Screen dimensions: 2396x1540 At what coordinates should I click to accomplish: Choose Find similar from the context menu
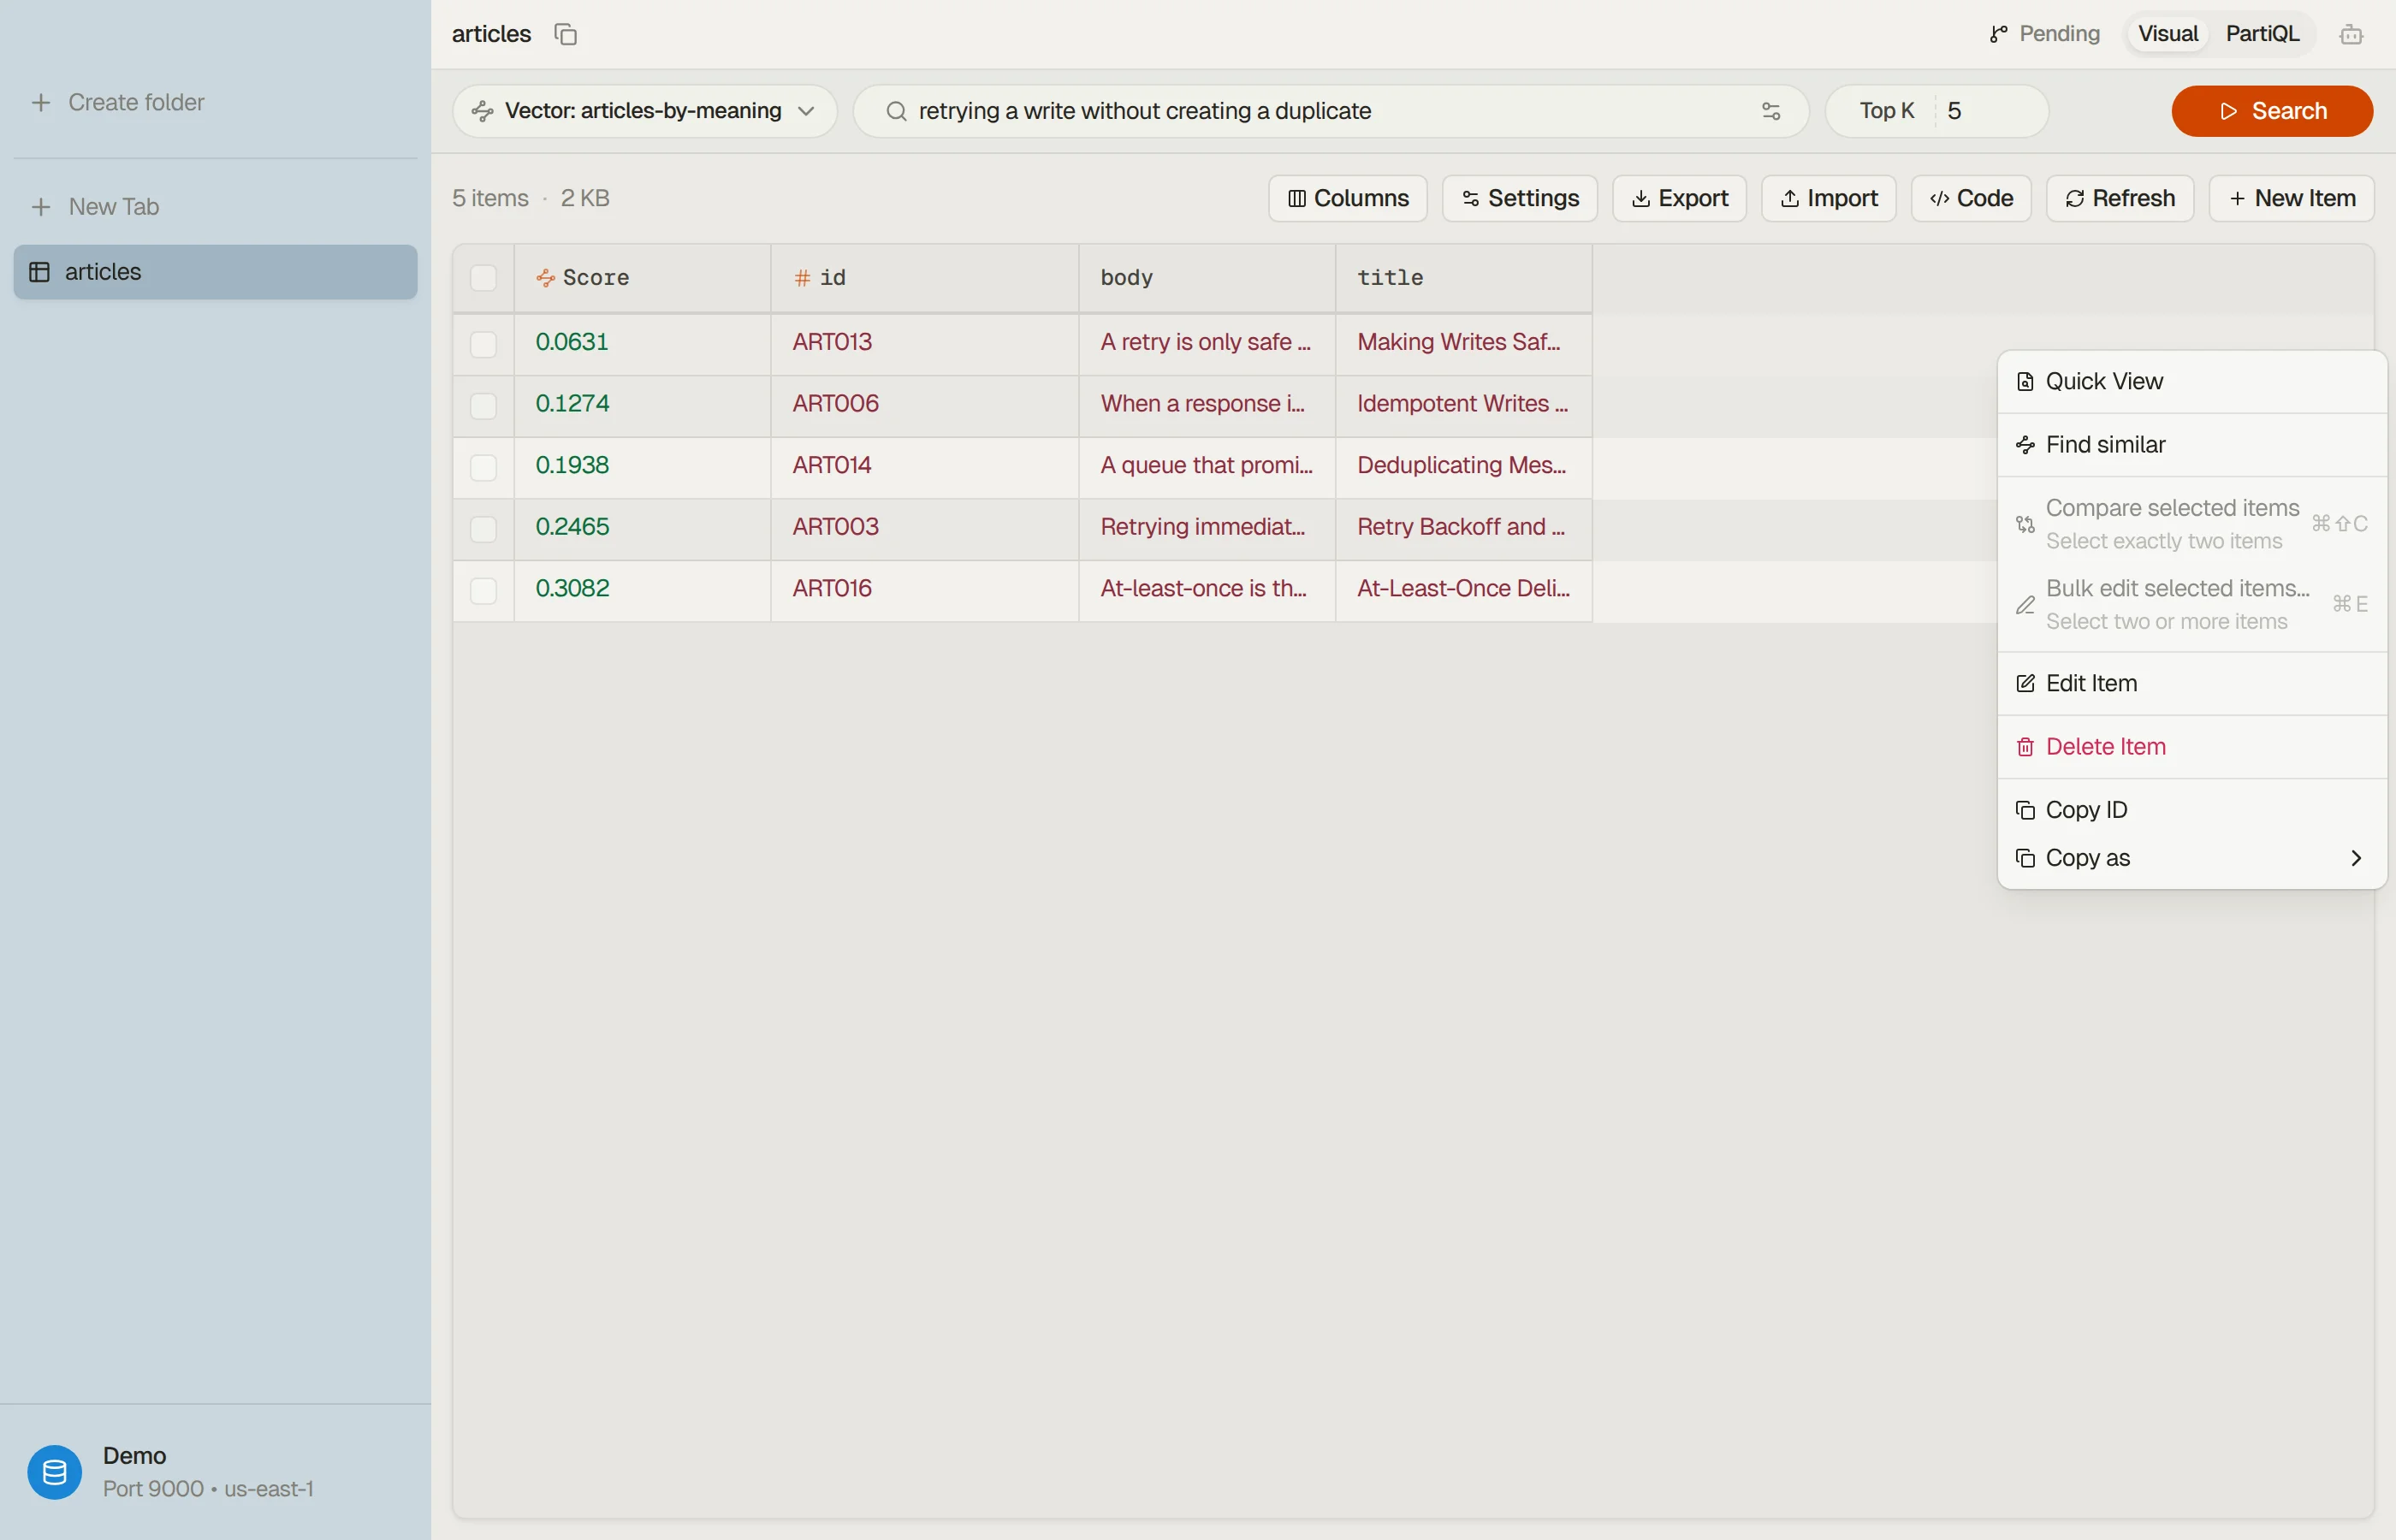[x=2191, y=445]
